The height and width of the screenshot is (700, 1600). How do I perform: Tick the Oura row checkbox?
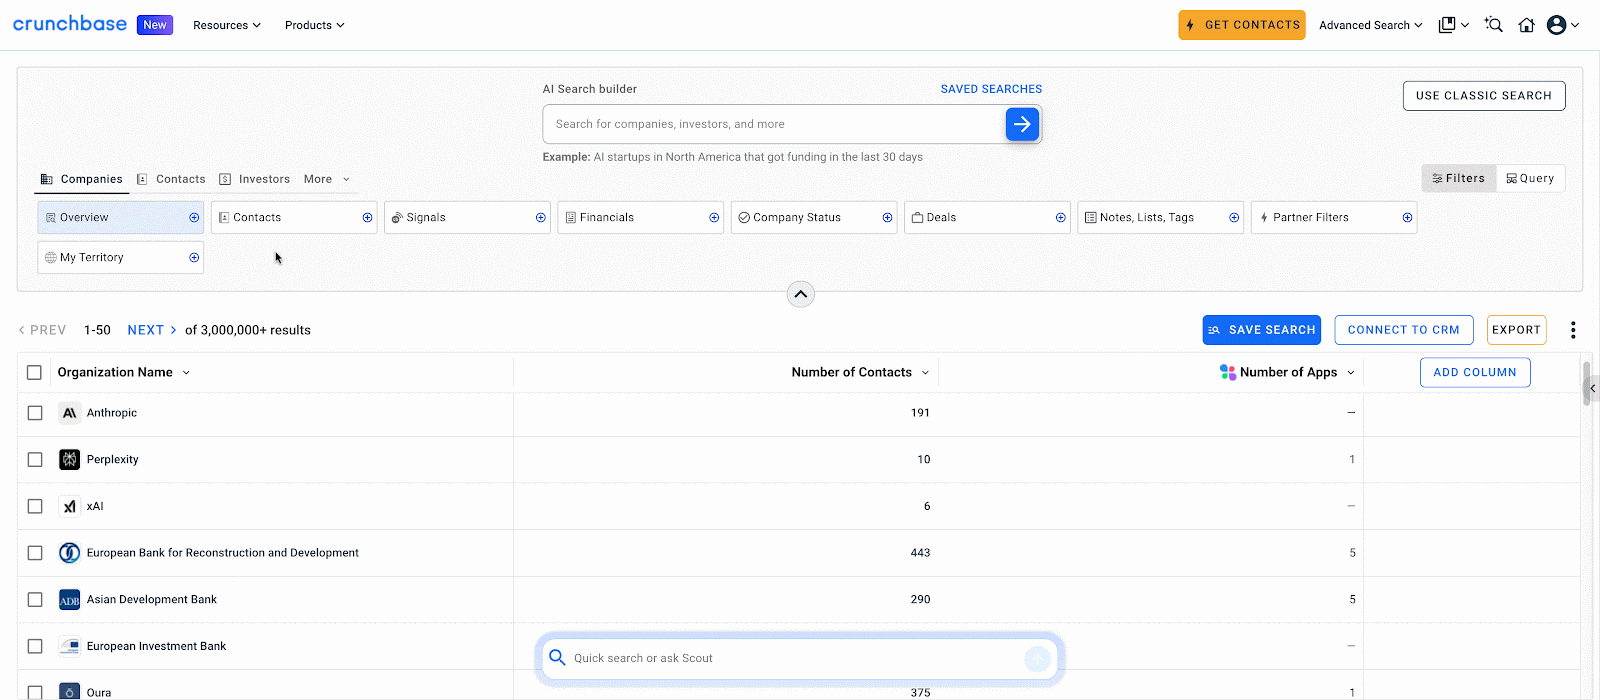pos(35,692)
